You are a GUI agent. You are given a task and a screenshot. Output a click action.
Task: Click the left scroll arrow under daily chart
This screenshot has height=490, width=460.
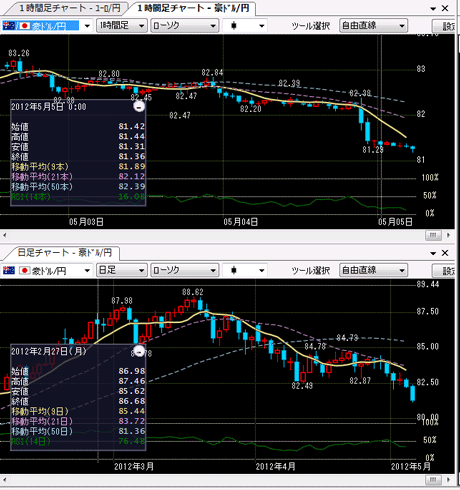[x=5, y=480]
